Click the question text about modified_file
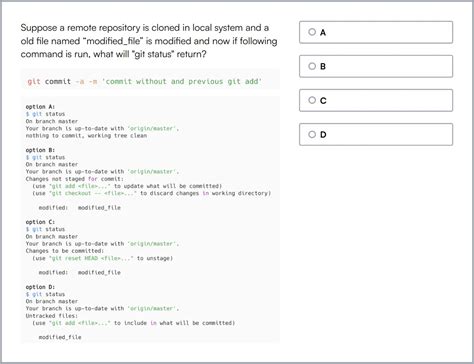The width and height of the screenshot is (474, 364). click(x=149, y=41)
